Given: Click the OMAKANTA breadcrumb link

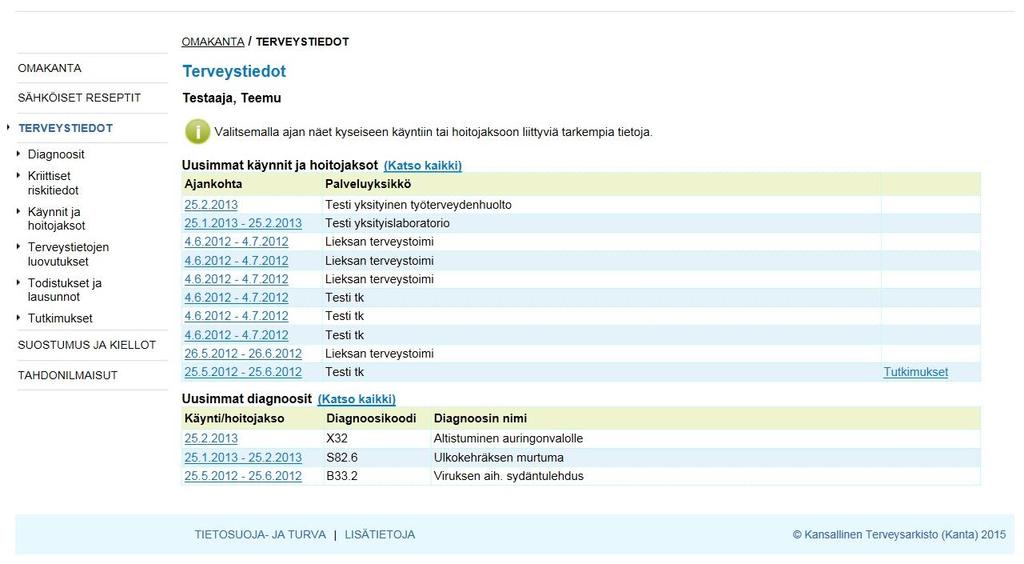Looking at the screenshot, I should pos(213,42).
